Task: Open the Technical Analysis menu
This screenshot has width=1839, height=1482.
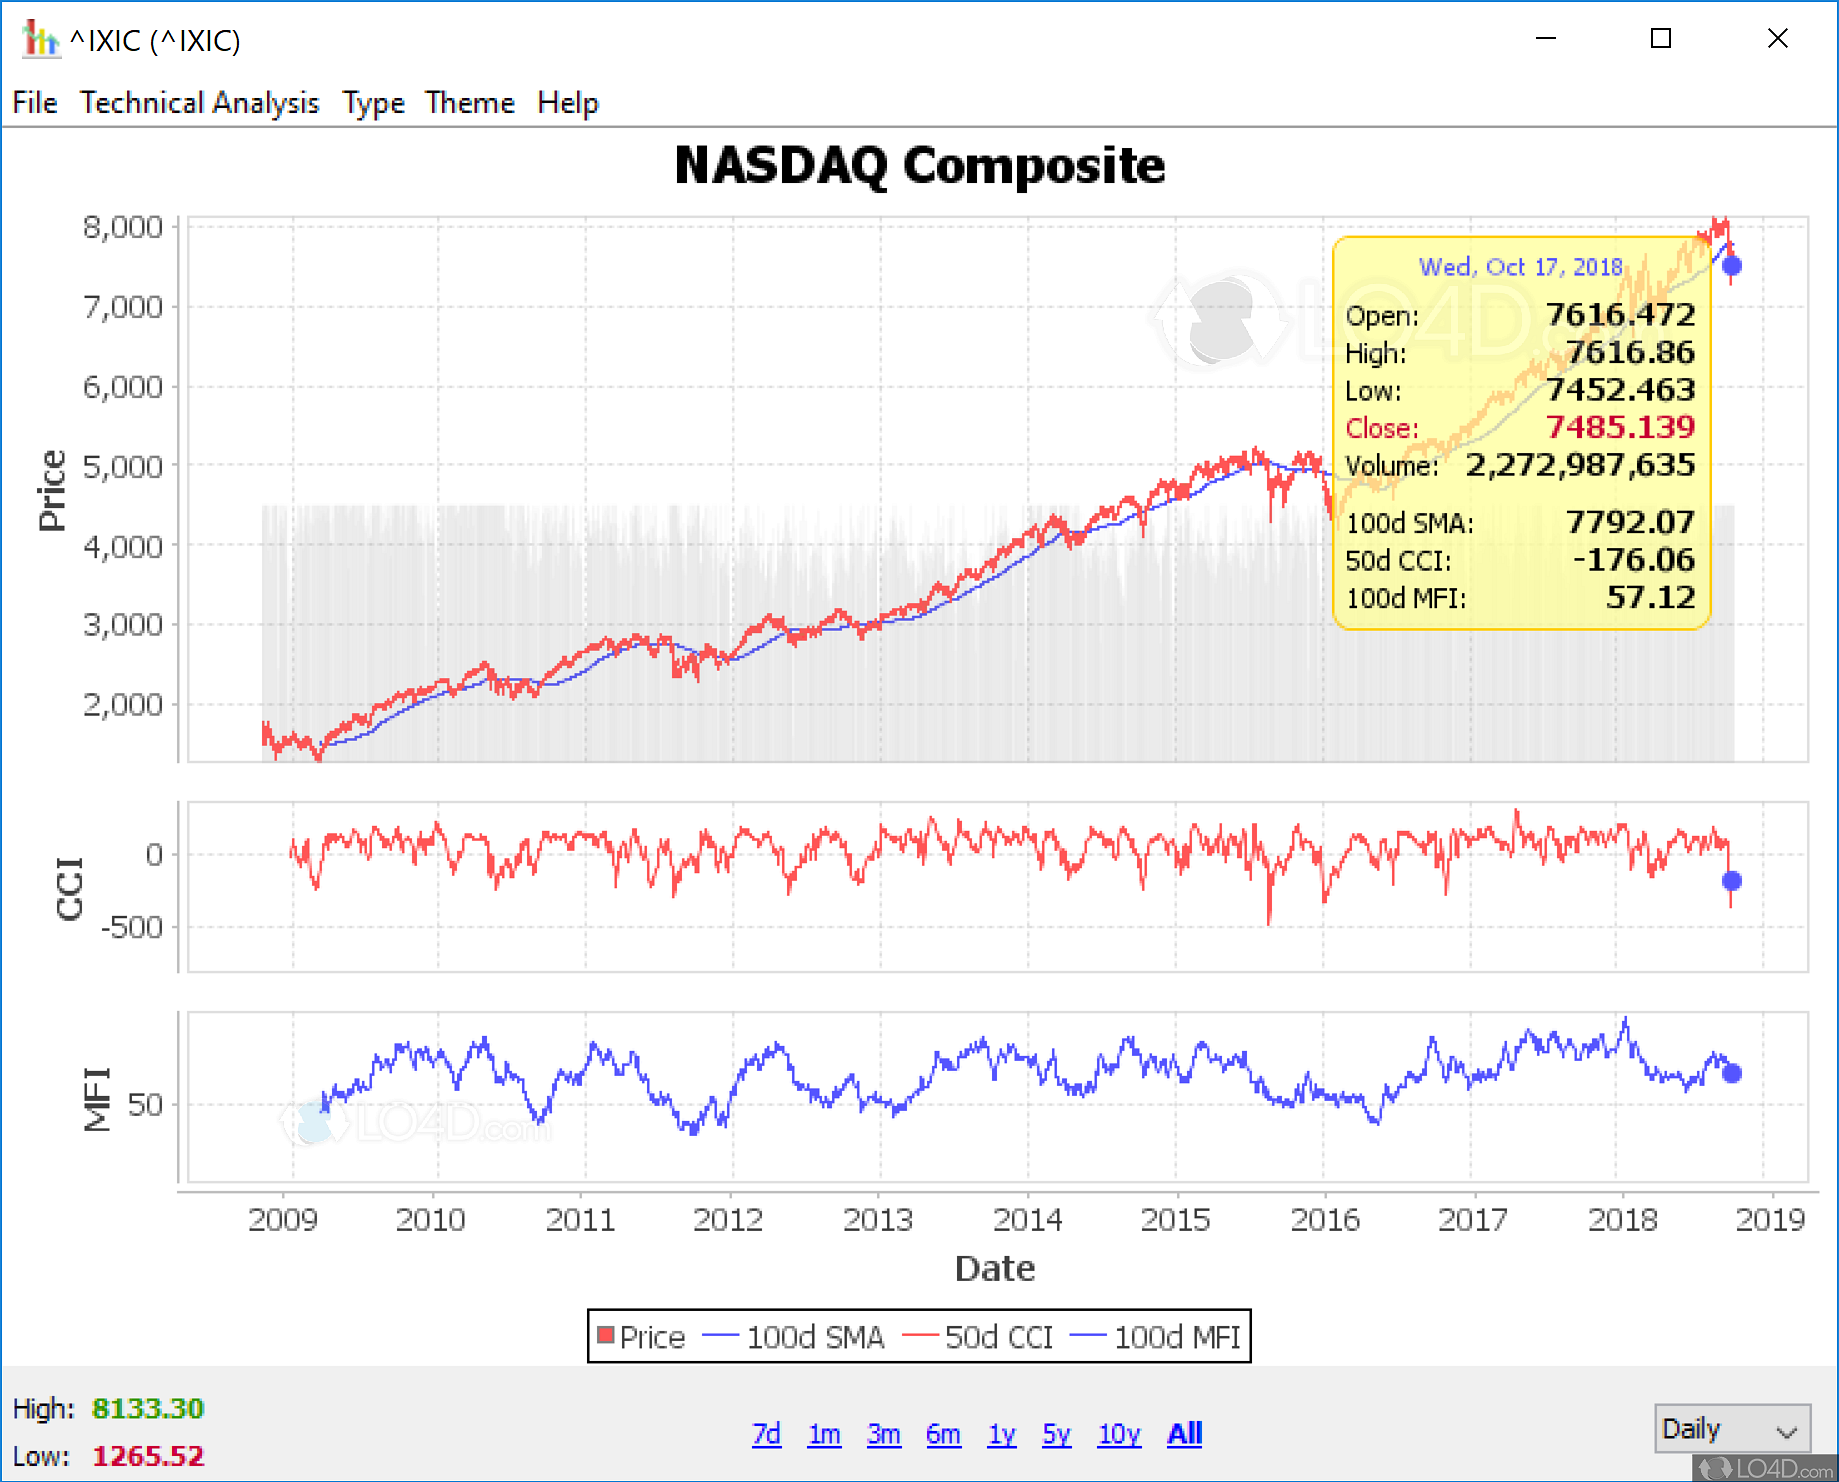Action: click(x=200, y=103)
